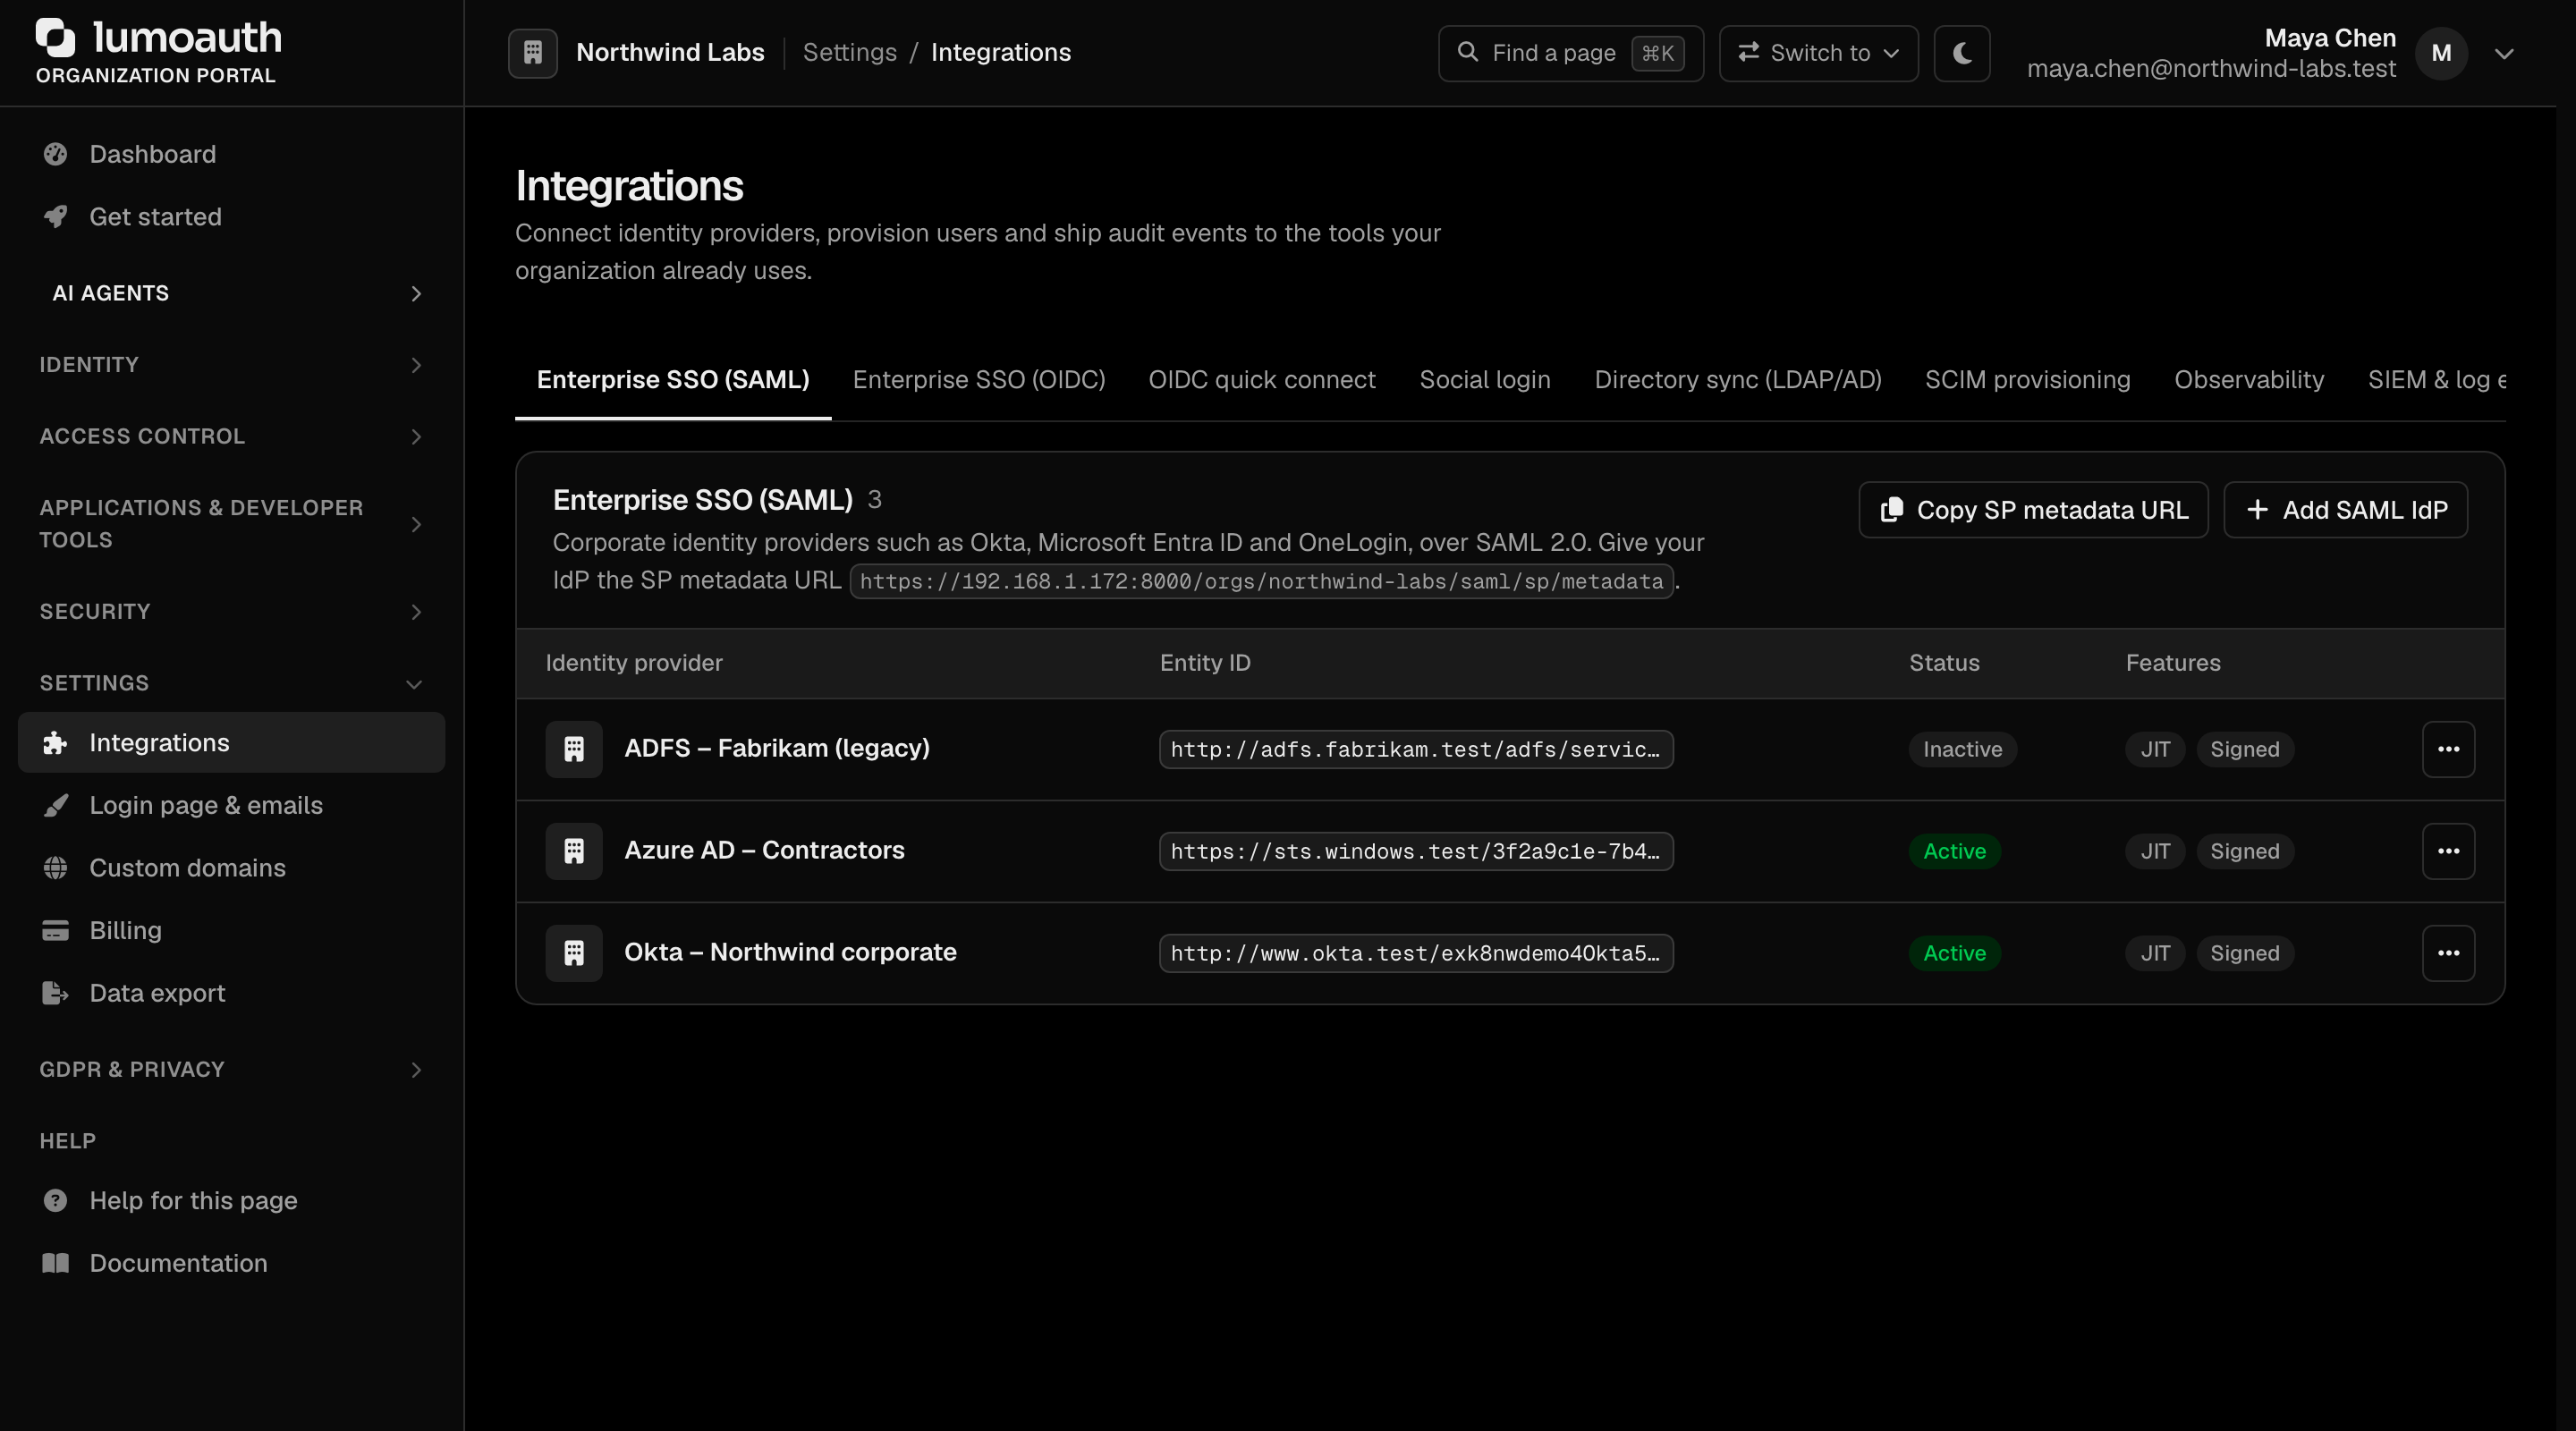Open actions menu for Okta – Northwind corporate
This screenshot has width=2576, height=1431.
tap(2448, 953)
